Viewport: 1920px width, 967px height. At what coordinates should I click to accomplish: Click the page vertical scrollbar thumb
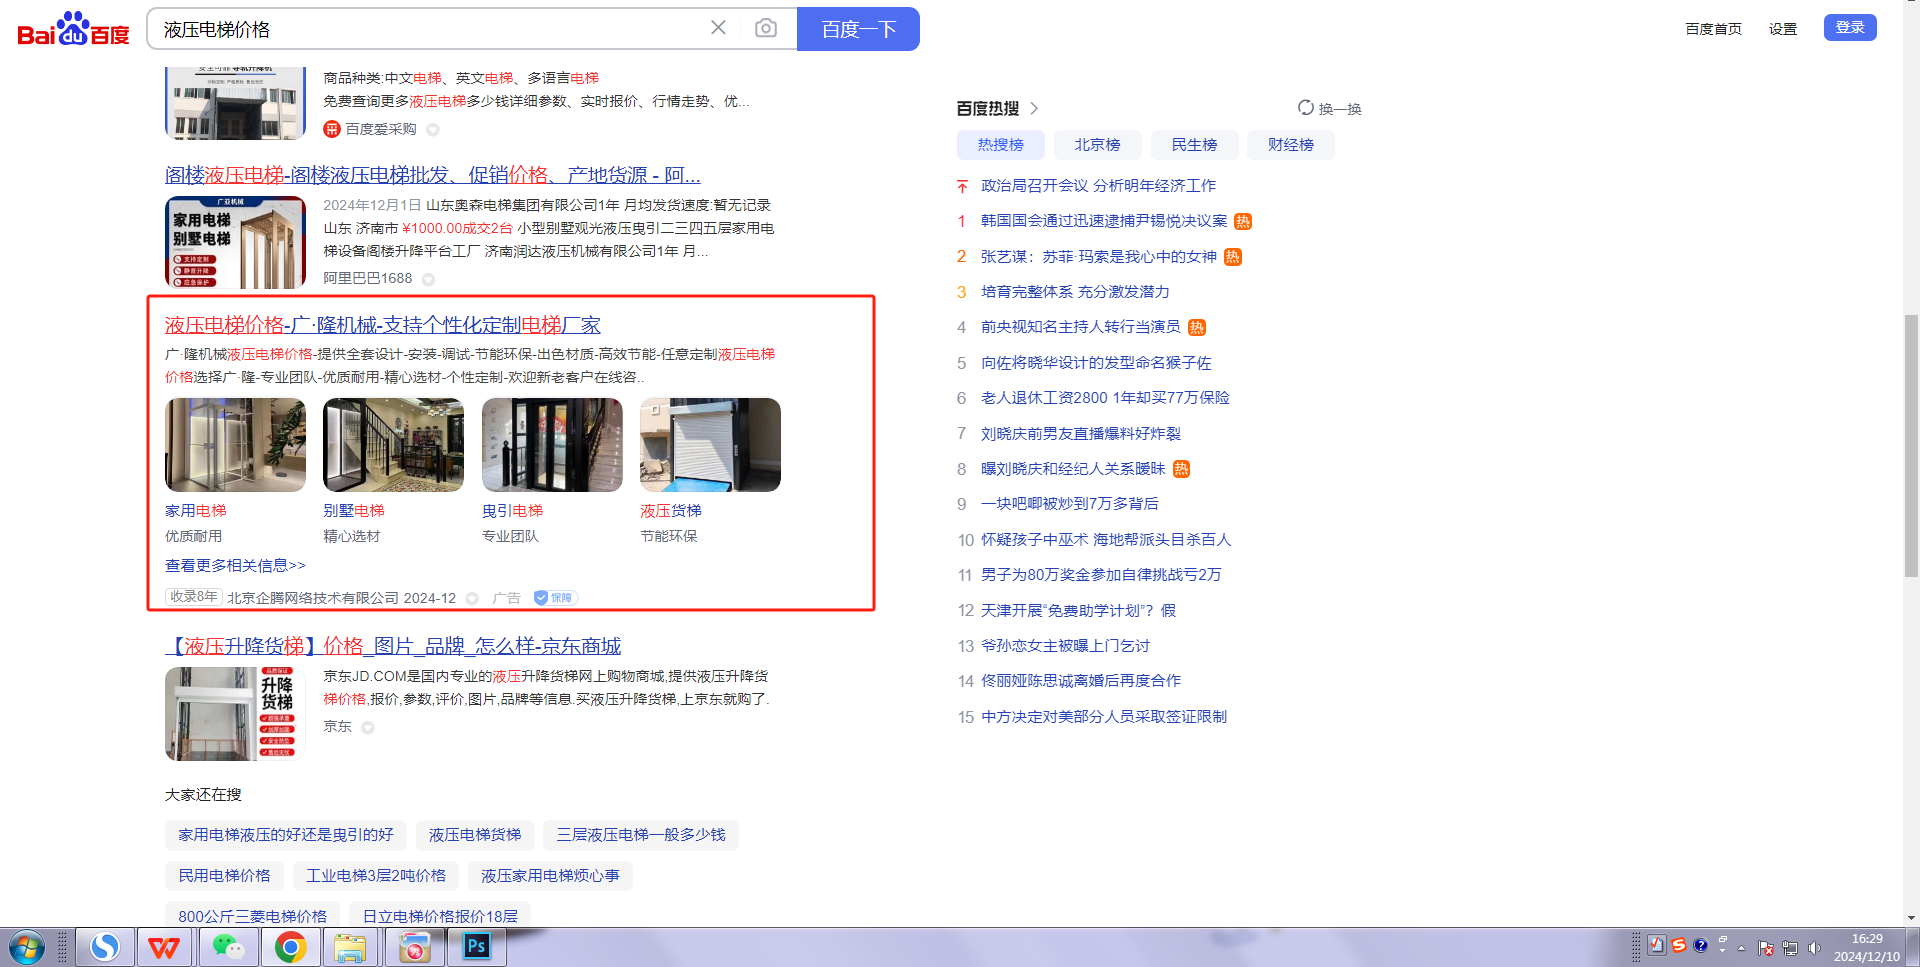[x=1911, y=445]
